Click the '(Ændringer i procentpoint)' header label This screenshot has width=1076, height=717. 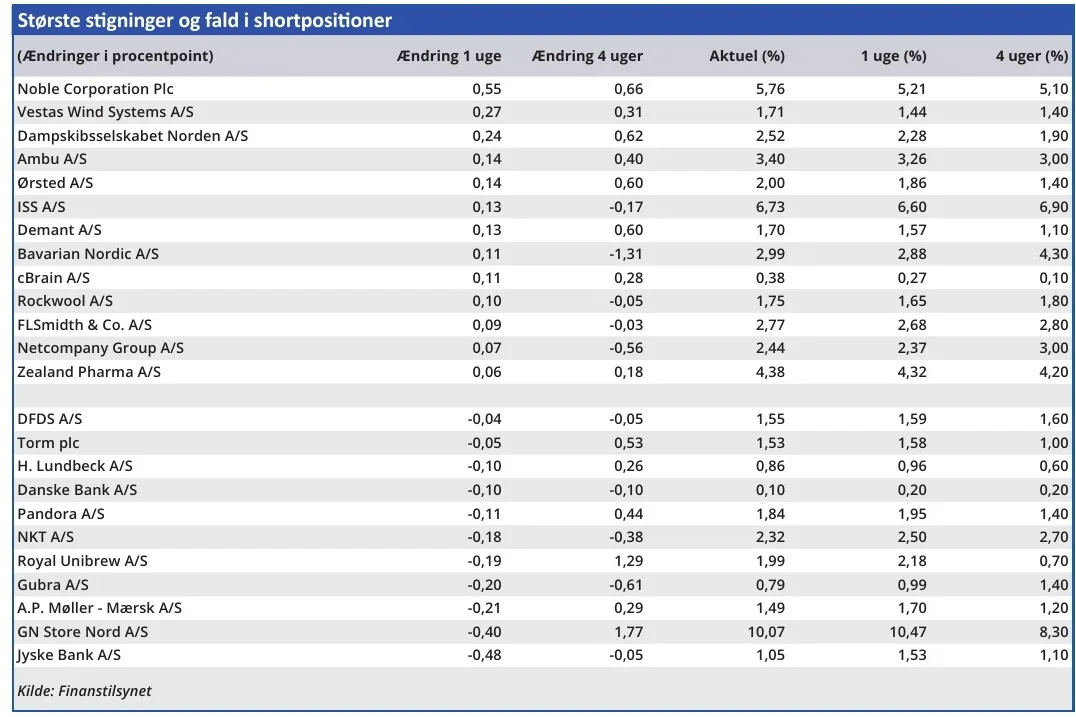pyautogui.click(x=116, y=56)
